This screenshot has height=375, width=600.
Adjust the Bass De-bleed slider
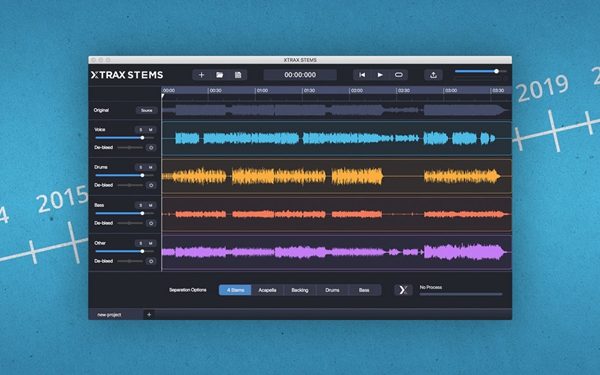tap(130, 223)
